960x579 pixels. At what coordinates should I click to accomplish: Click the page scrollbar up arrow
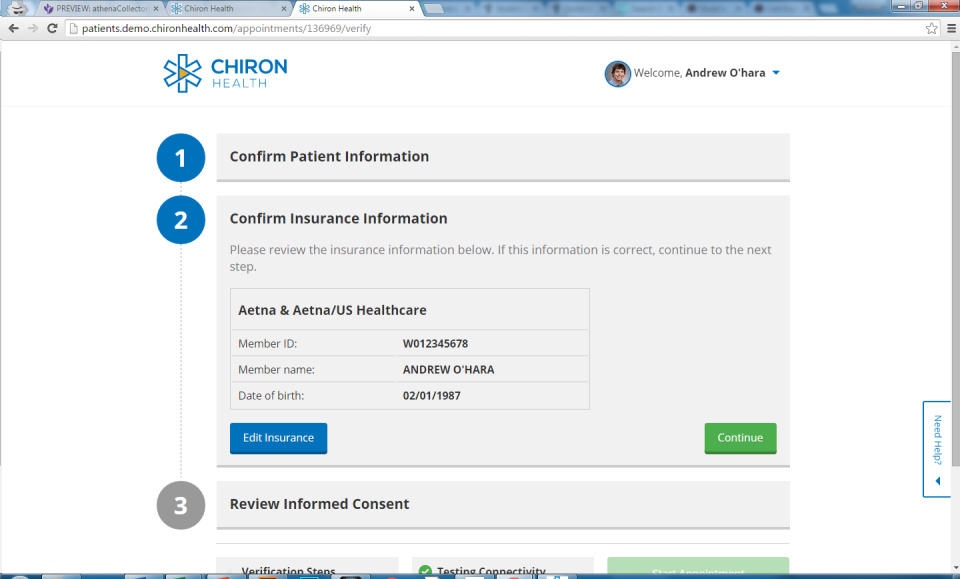click(955, 48)
